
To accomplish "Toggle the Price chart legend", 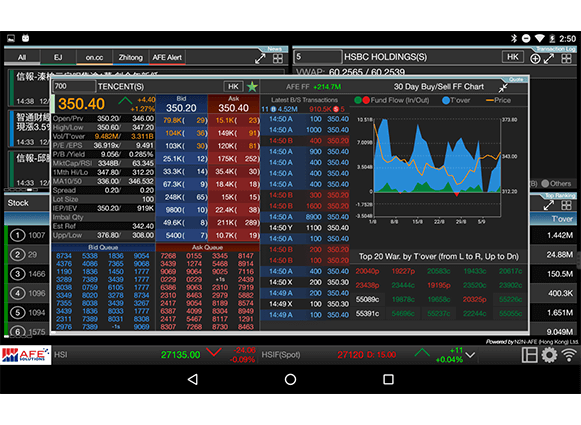I will pos(498,100).
